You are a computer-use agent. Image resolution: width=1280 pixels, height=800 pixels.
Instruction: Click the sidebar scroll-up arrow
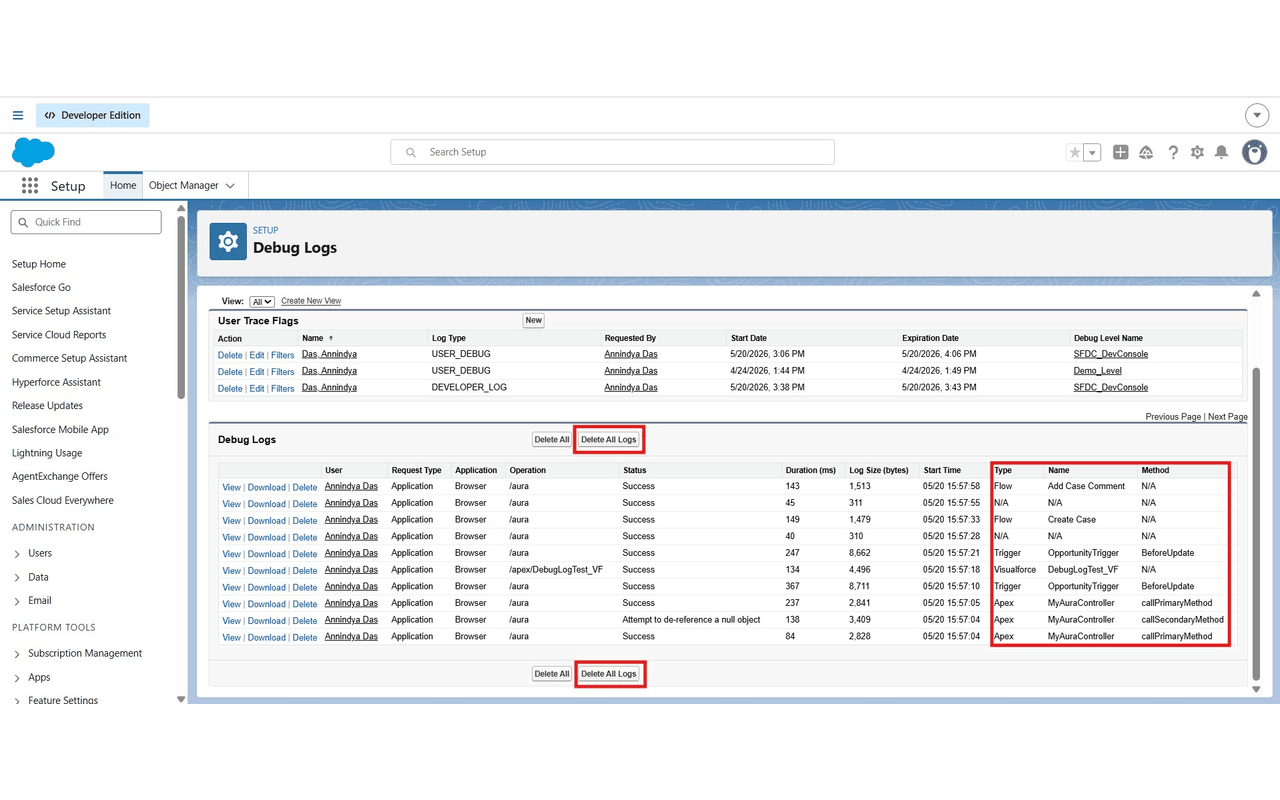pos(181,209)
